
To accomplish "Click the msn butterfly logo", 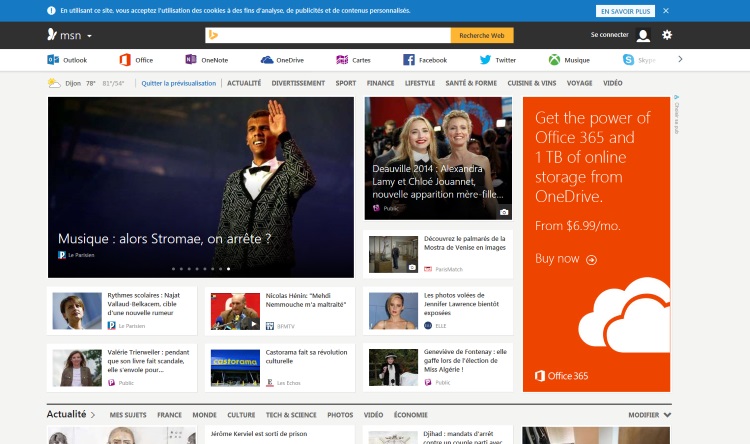I will click(52, 34).
